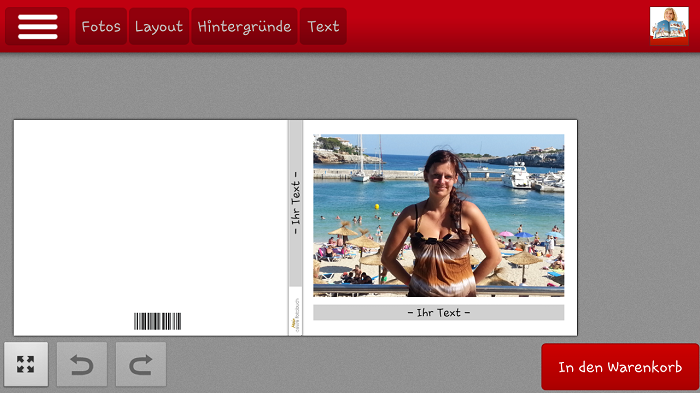Switch to the Layout options
The image size is (700, 393).
(159, 26)
